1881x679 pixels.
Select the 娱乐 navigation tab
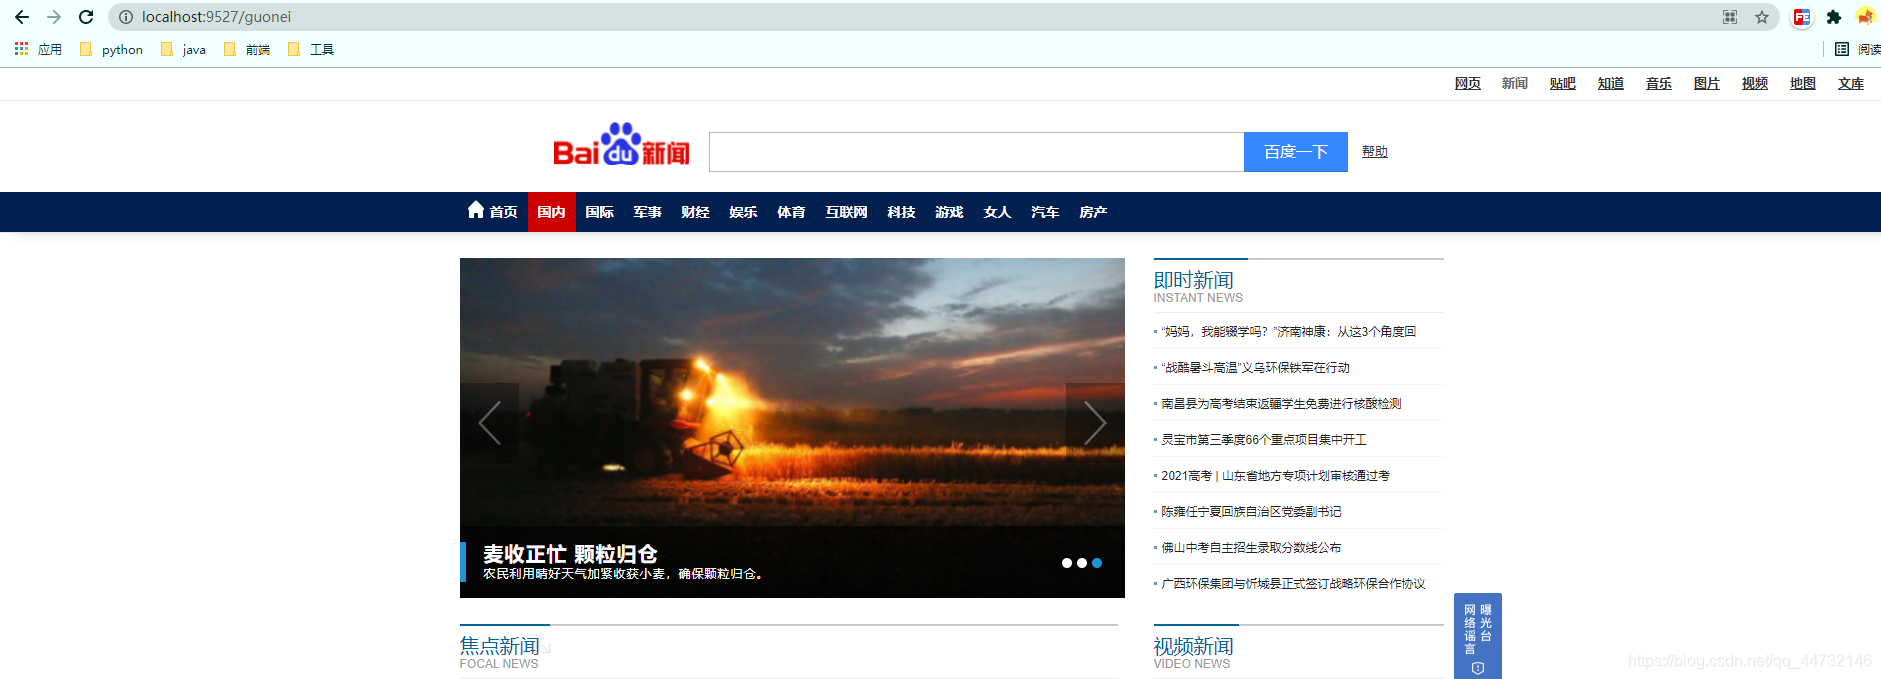coord(744,212)
